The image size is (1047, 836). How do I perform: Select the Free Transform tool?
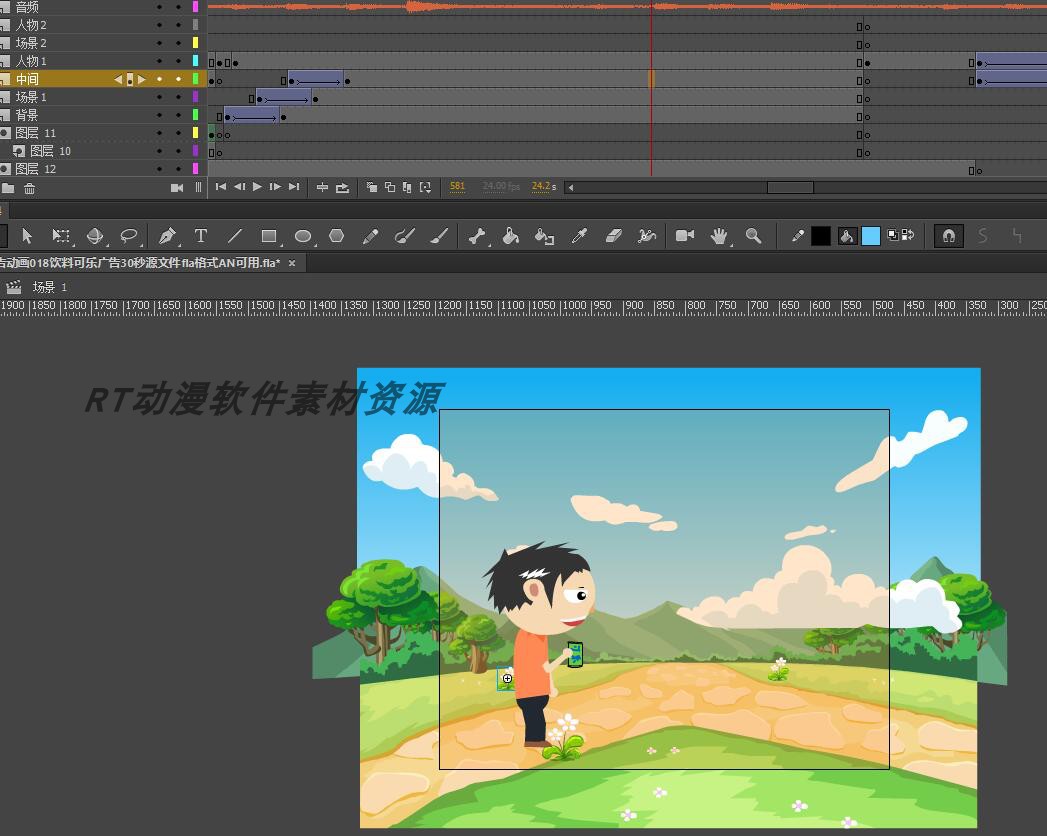tap(61, 236)
